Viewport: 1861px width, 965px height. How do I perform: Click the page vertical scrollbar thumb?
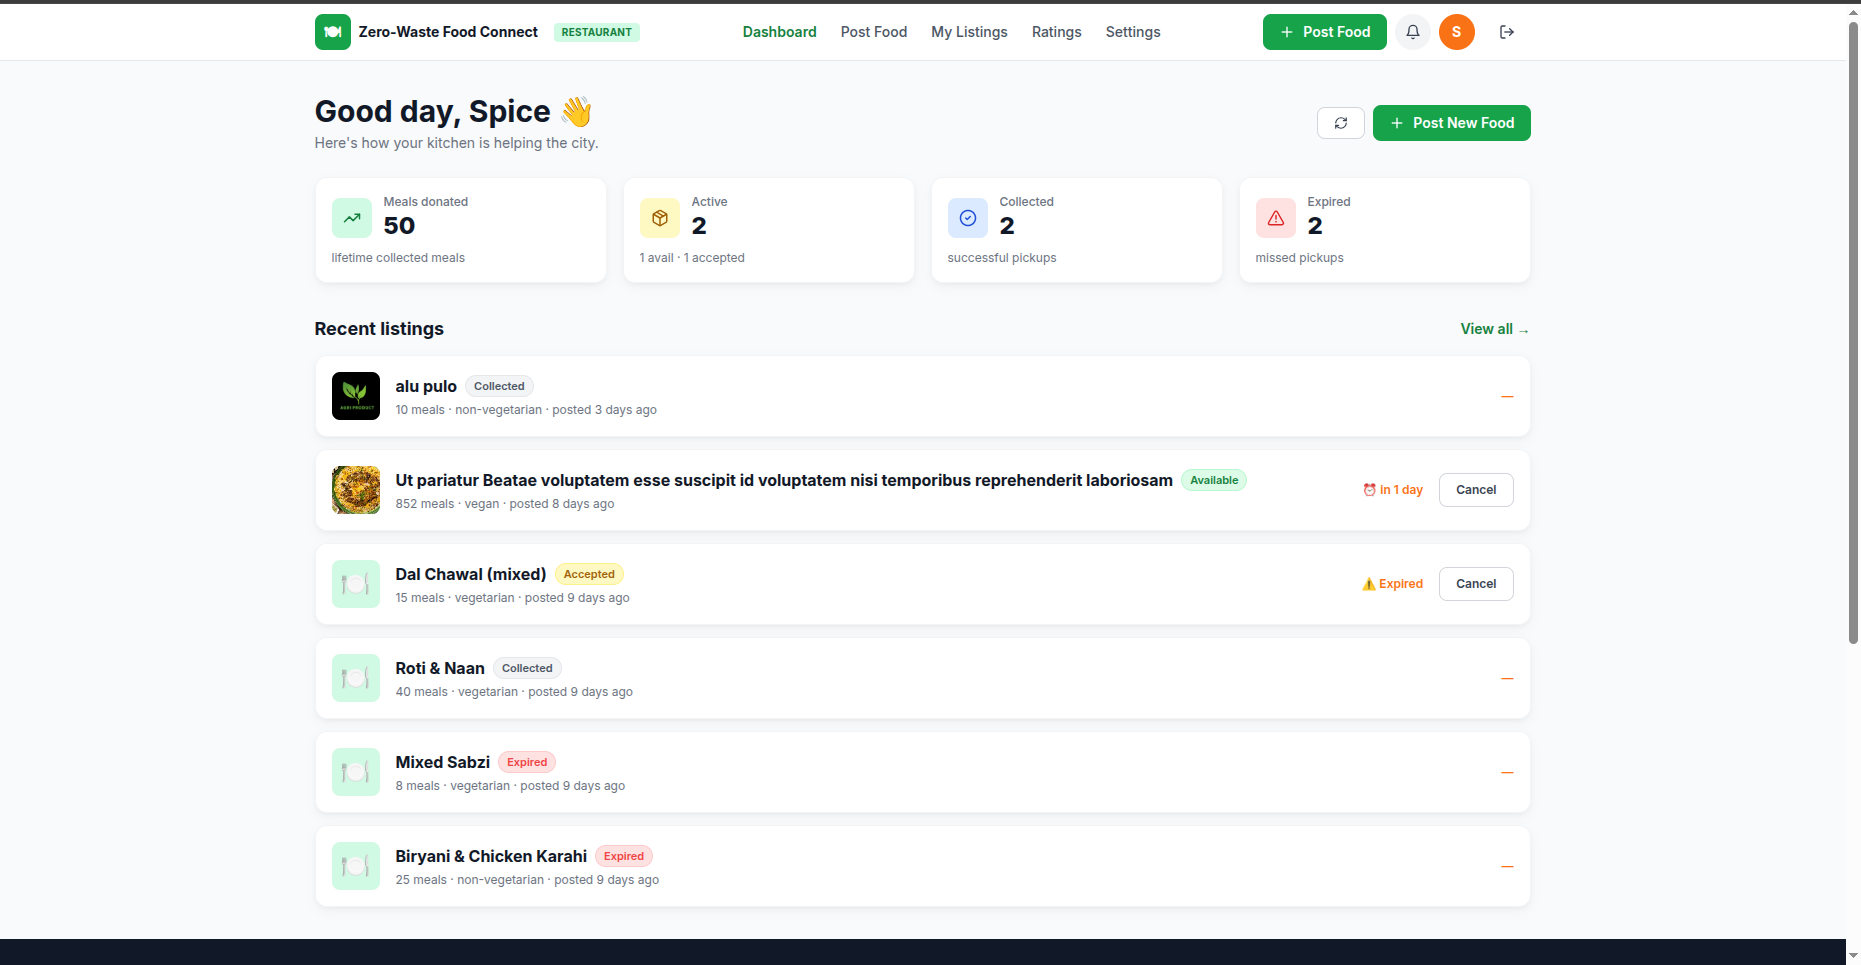1853,333
